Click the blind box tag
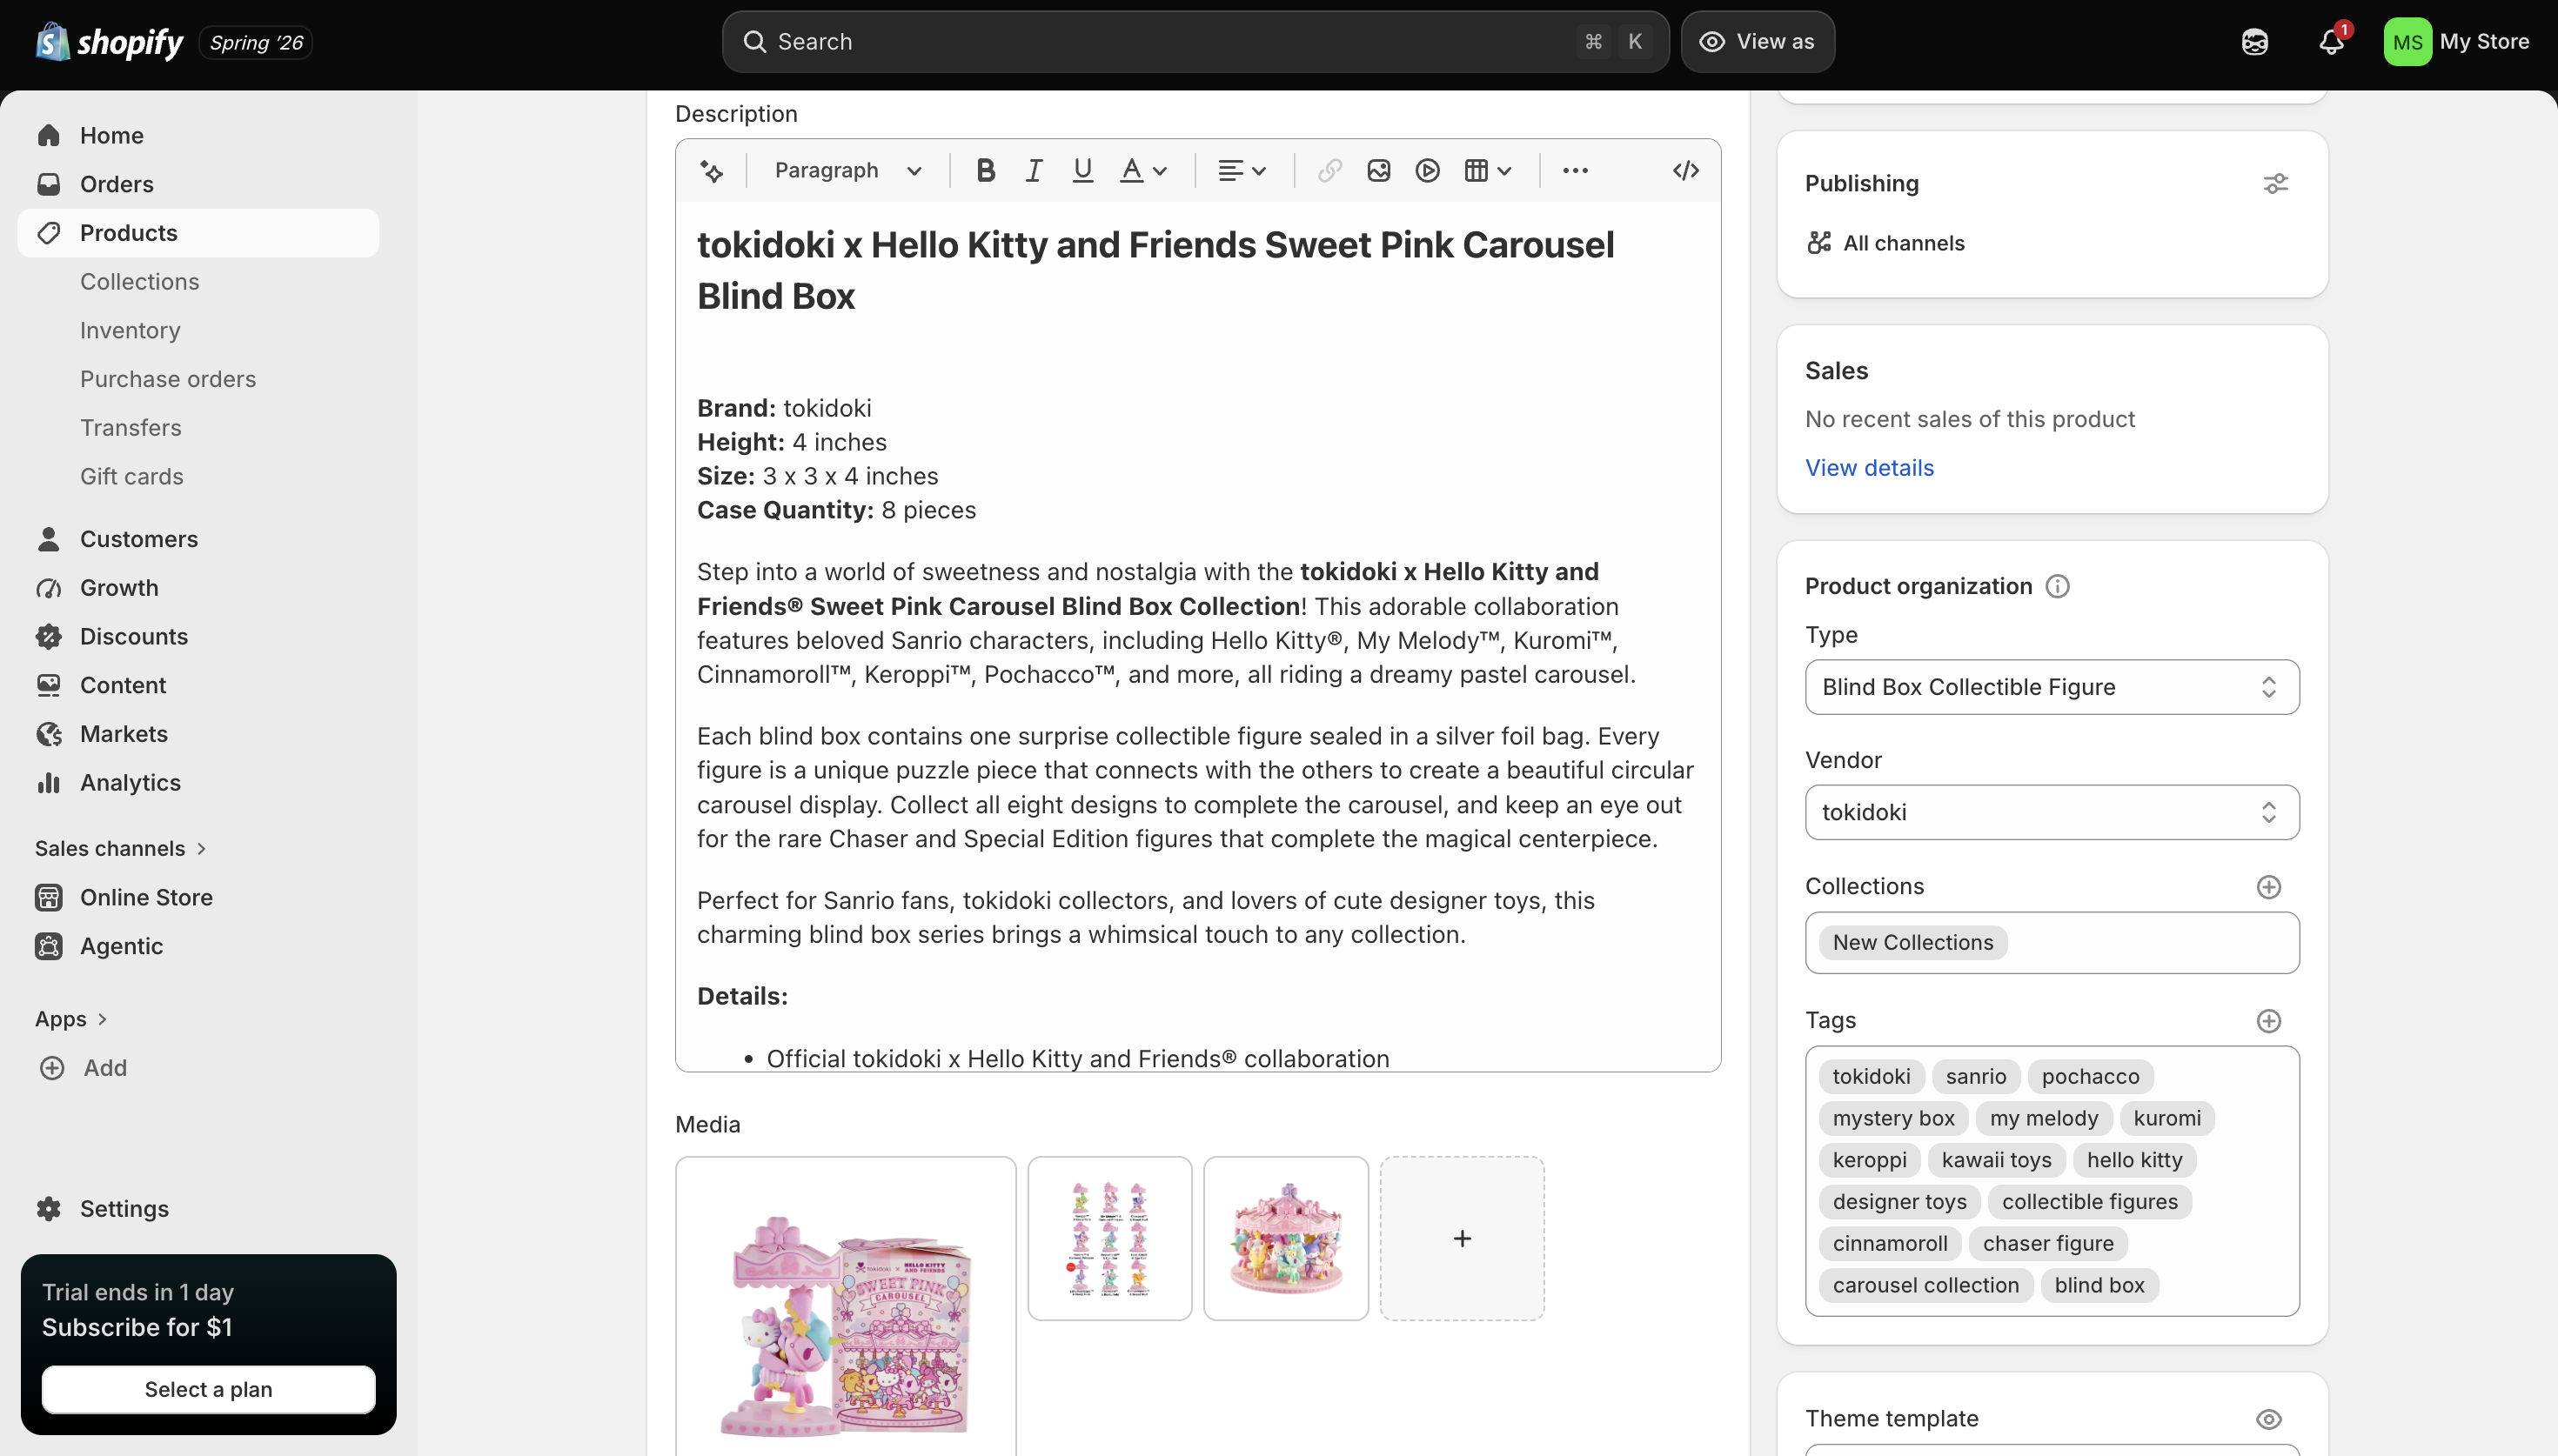The height and width of the screenshot is (1456, 2558). tap(2099, 1286)
